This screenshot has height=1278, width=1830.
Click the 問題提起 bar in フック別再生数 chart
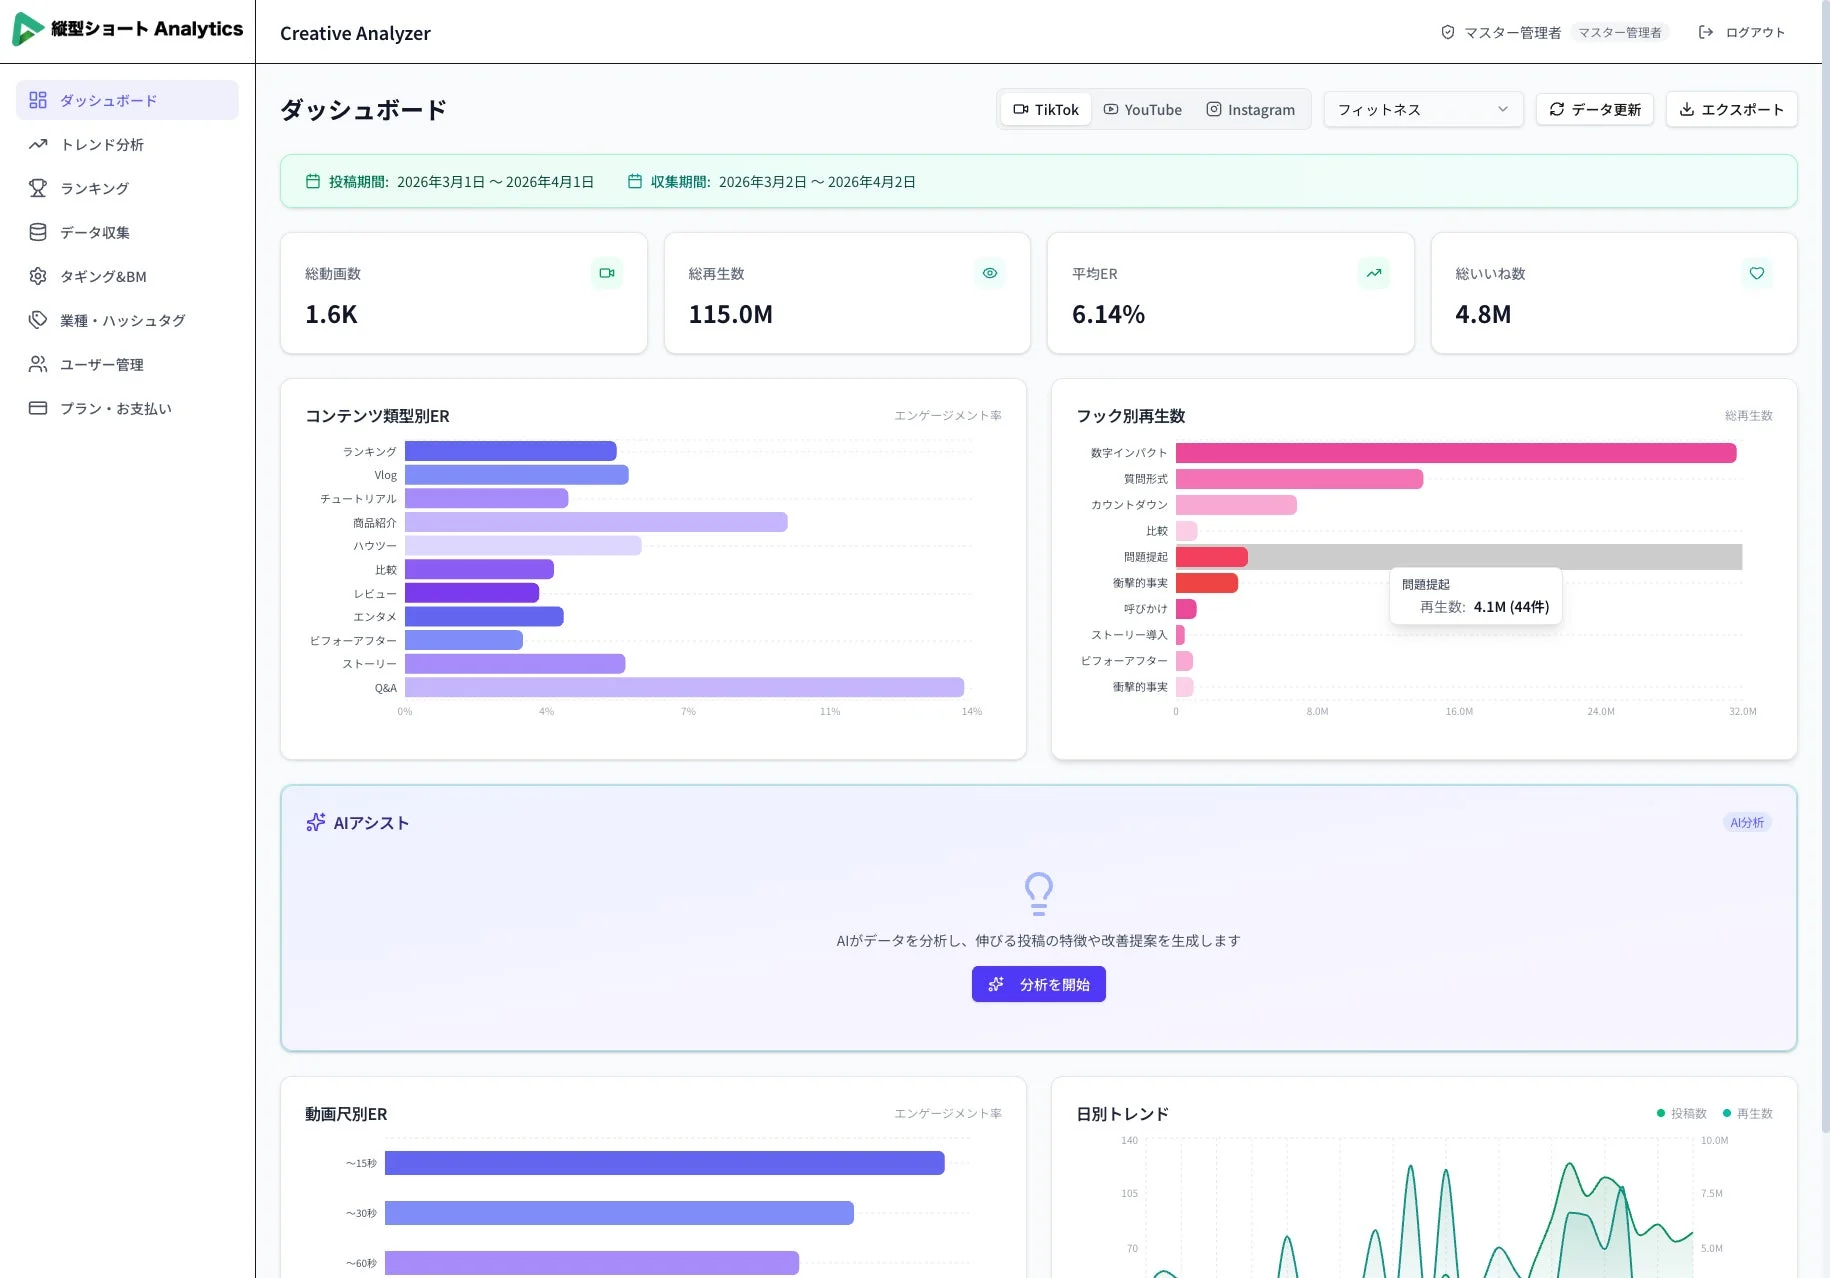[1212, 556]
